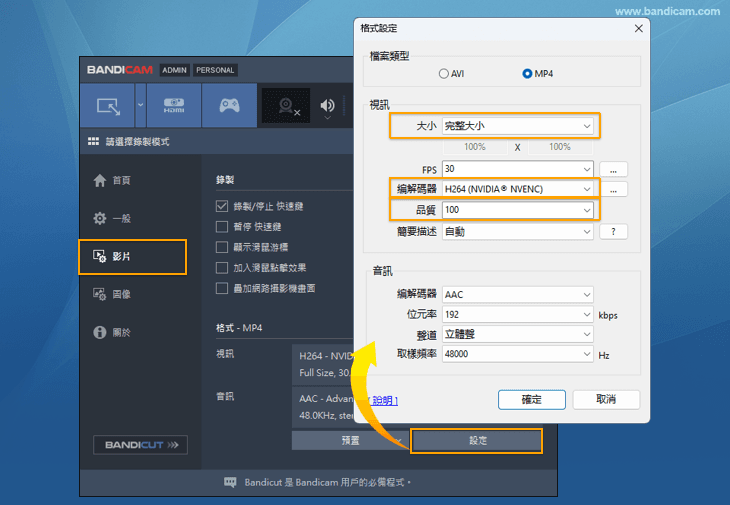The width and height of the screenshot is (730, 505).
Task: Click the grid icon beside 請選擇錄製模式
Action: 93,141
